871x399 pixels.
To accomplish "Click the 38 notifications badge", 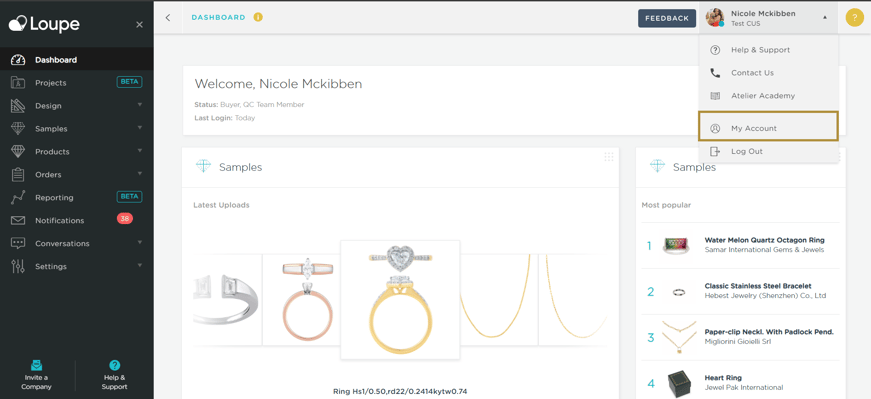I will coord(125,219).
